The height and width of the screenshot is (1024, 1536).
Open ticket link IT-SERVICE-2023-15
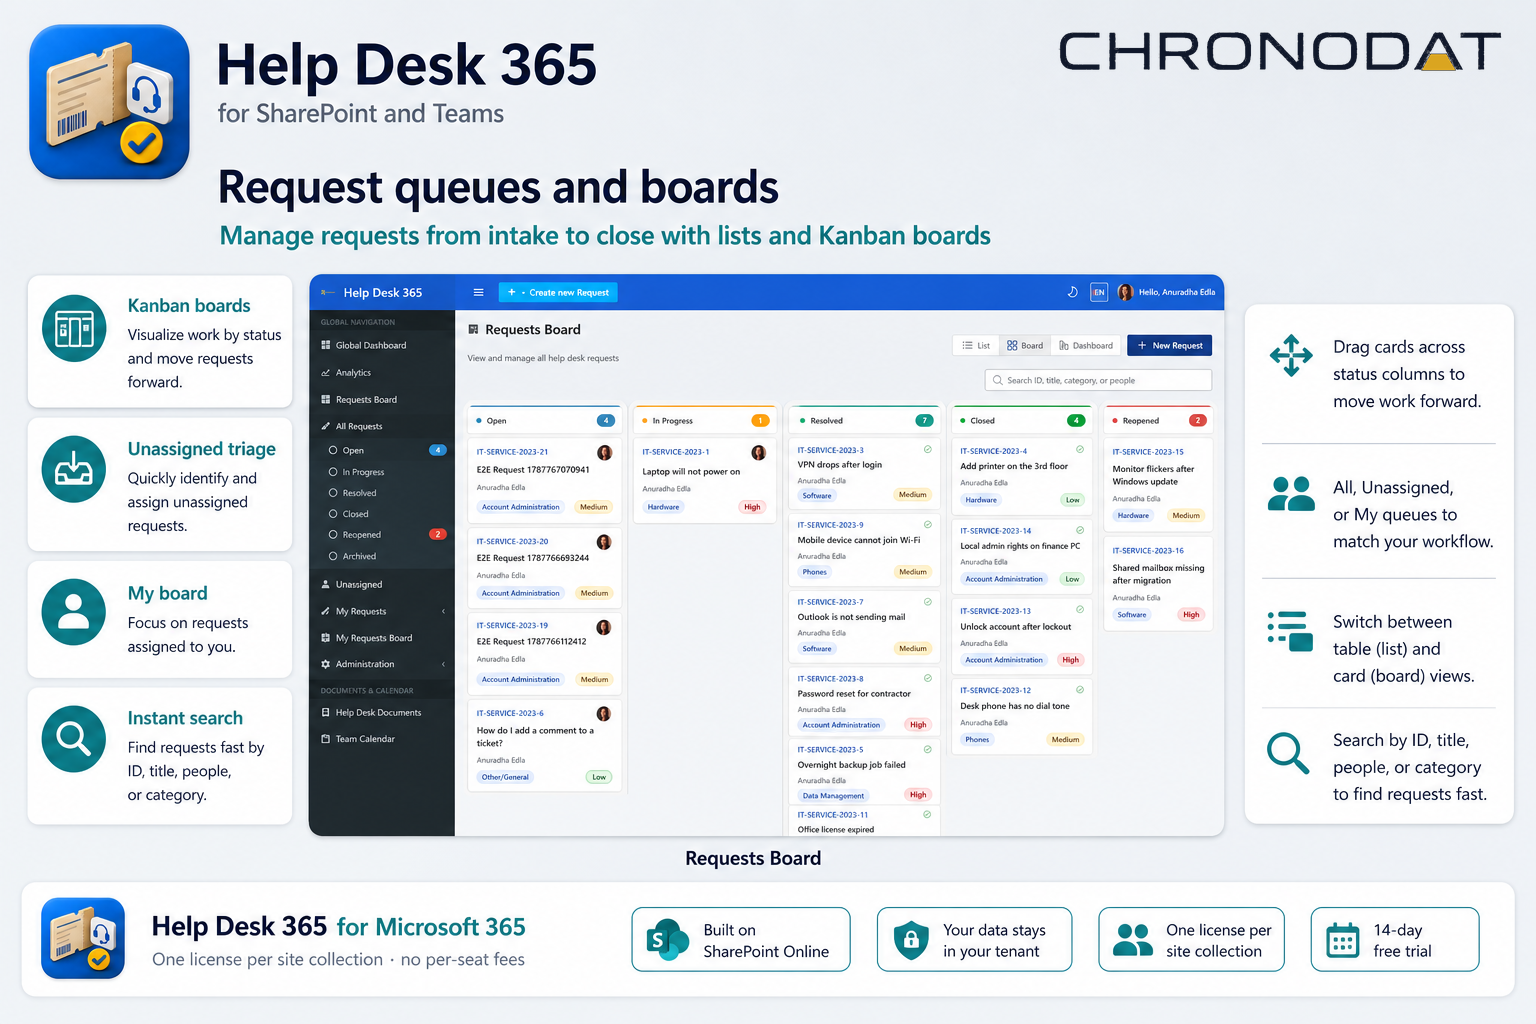pos(1148,452)
